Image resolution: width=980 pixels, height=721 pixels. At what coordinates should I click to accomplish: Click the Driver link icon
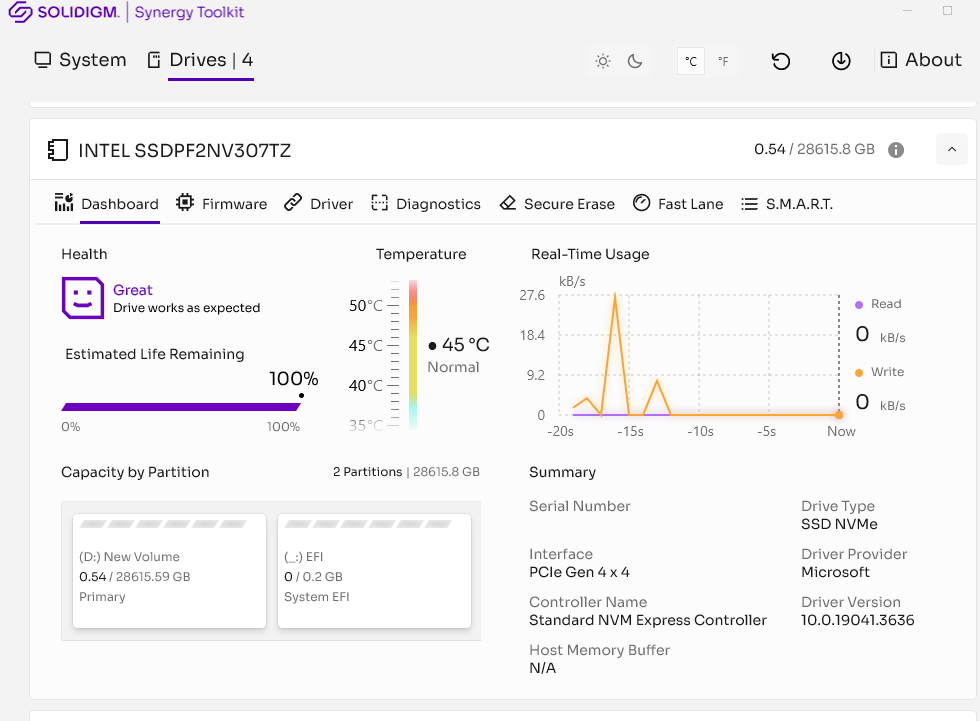point(292,202)
